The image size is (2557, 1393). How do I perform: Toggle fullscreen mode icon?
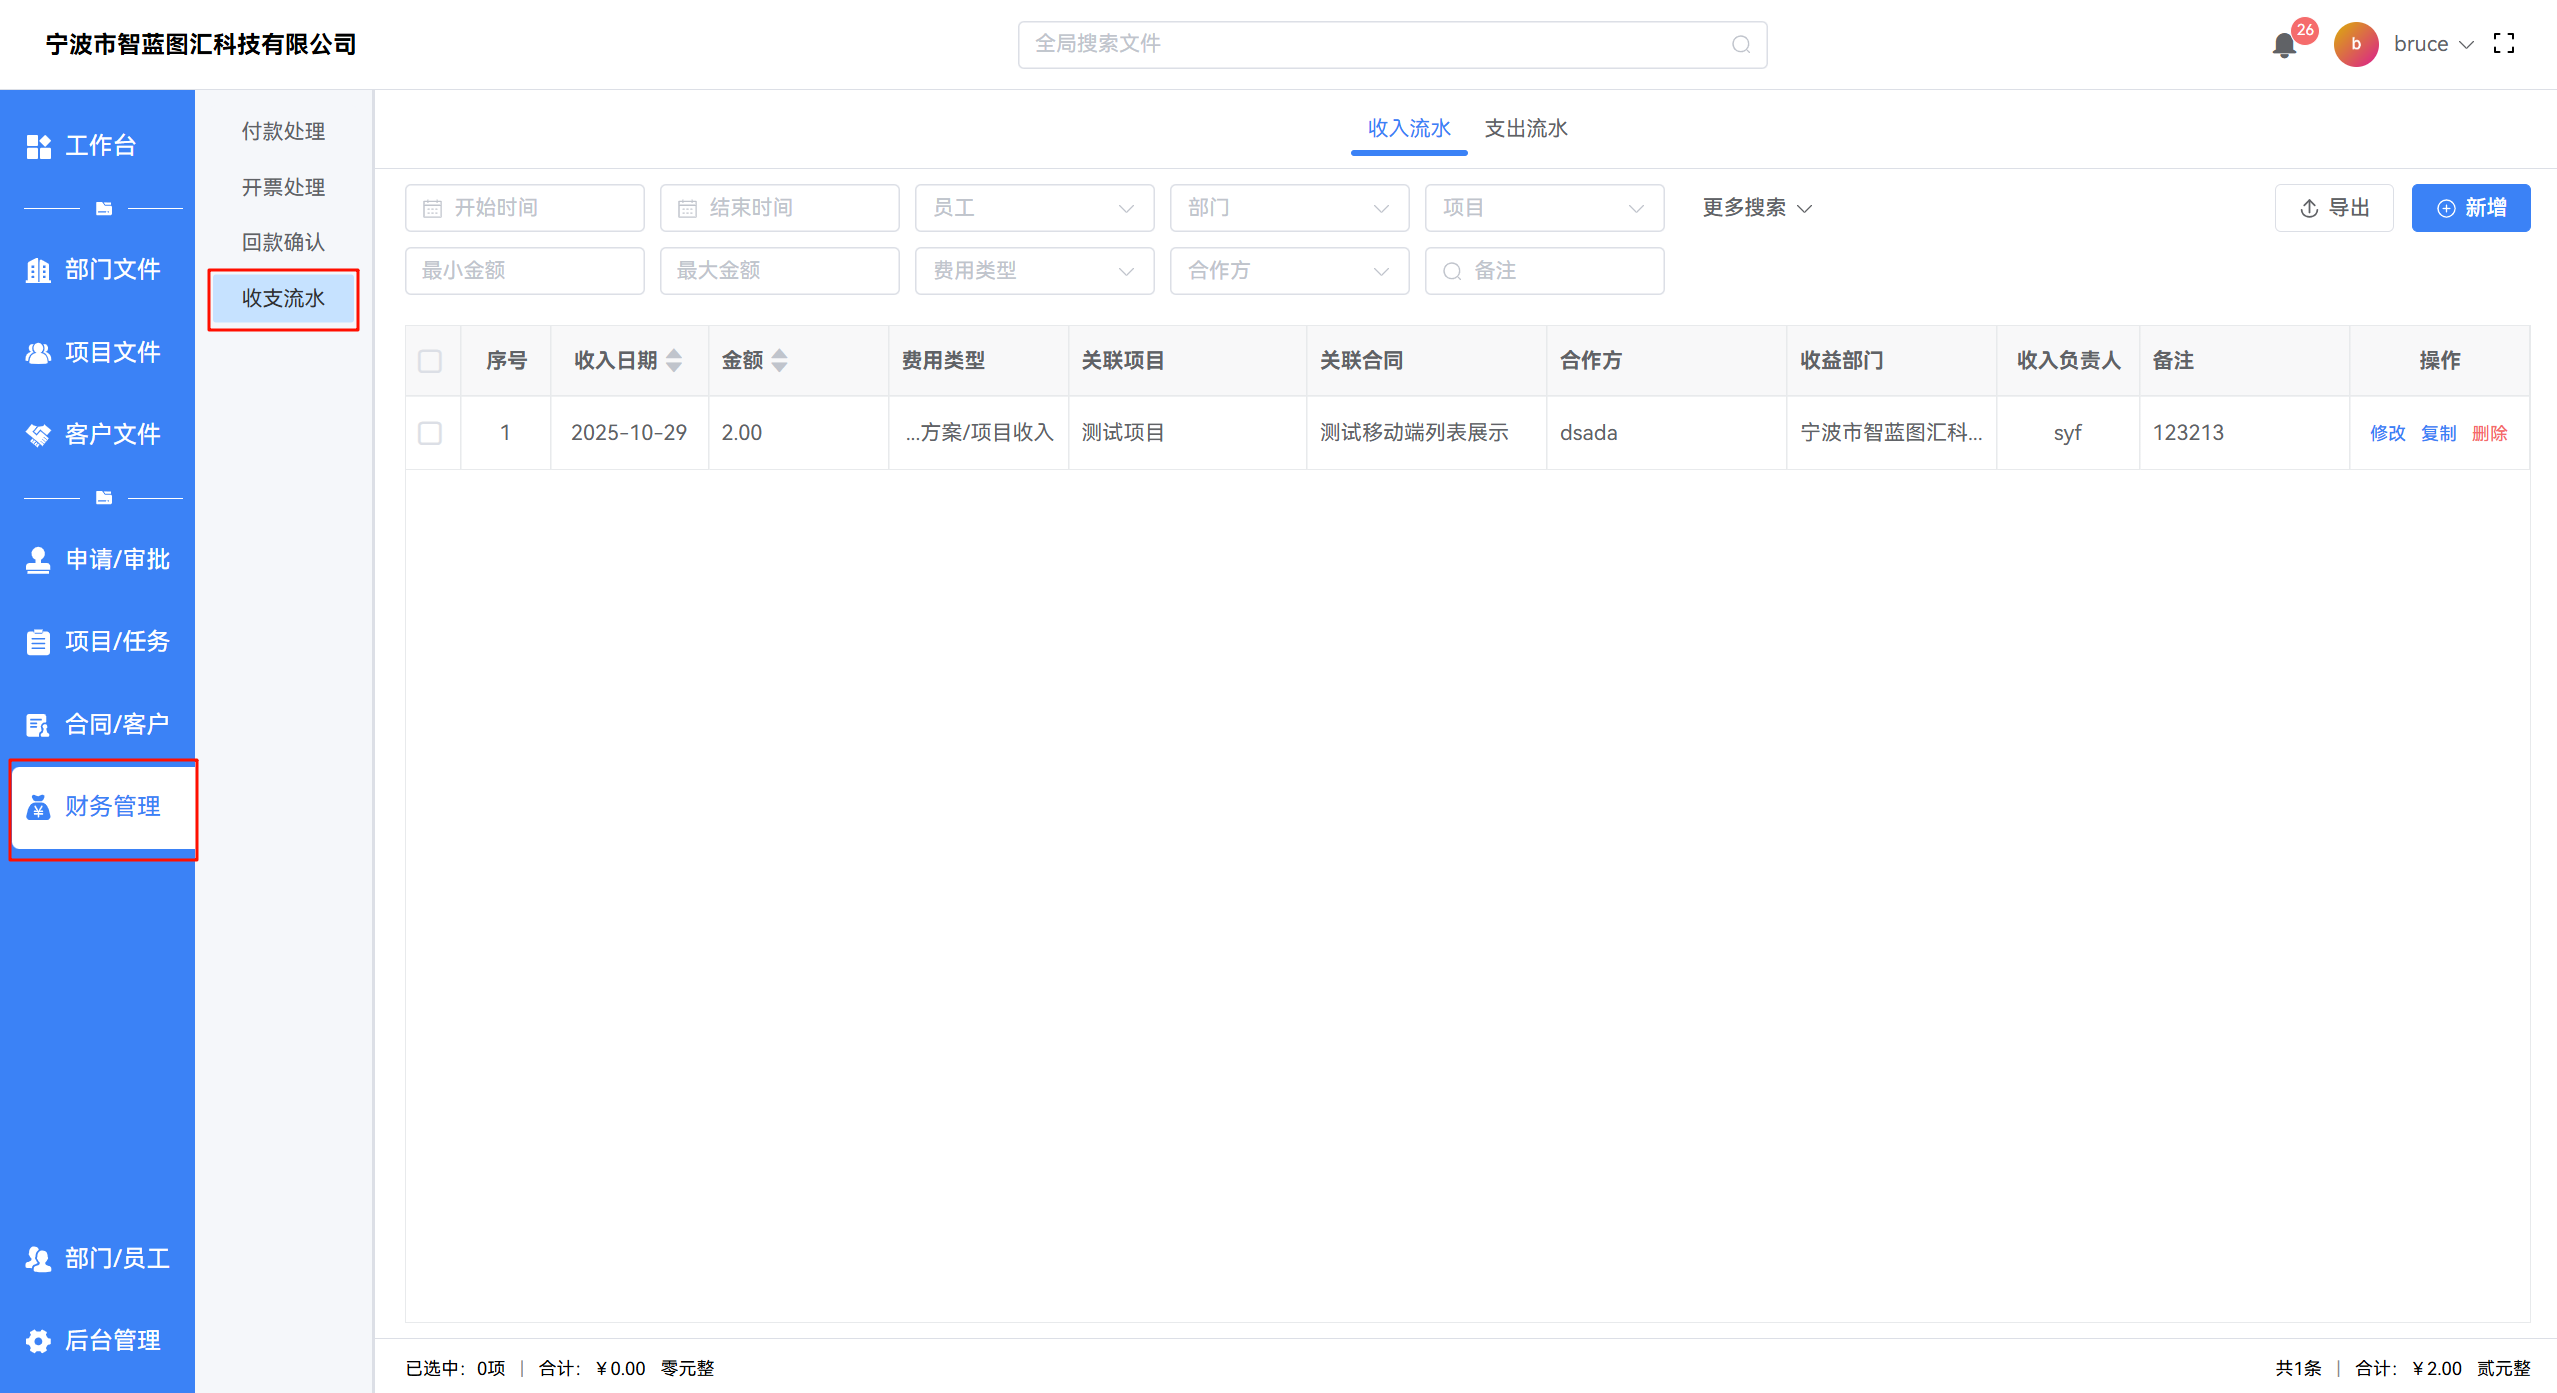2503,44
